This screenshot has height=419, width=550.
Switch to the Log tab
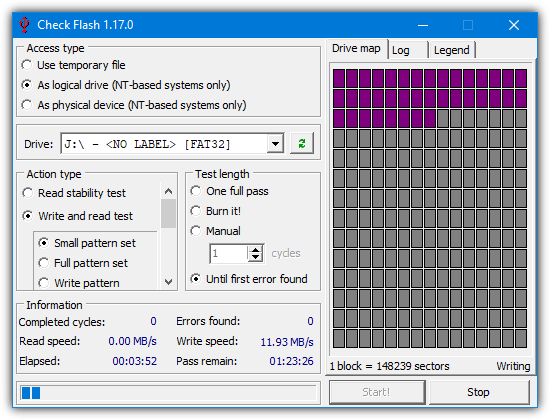pyautogui.click(x=408, y=50)
